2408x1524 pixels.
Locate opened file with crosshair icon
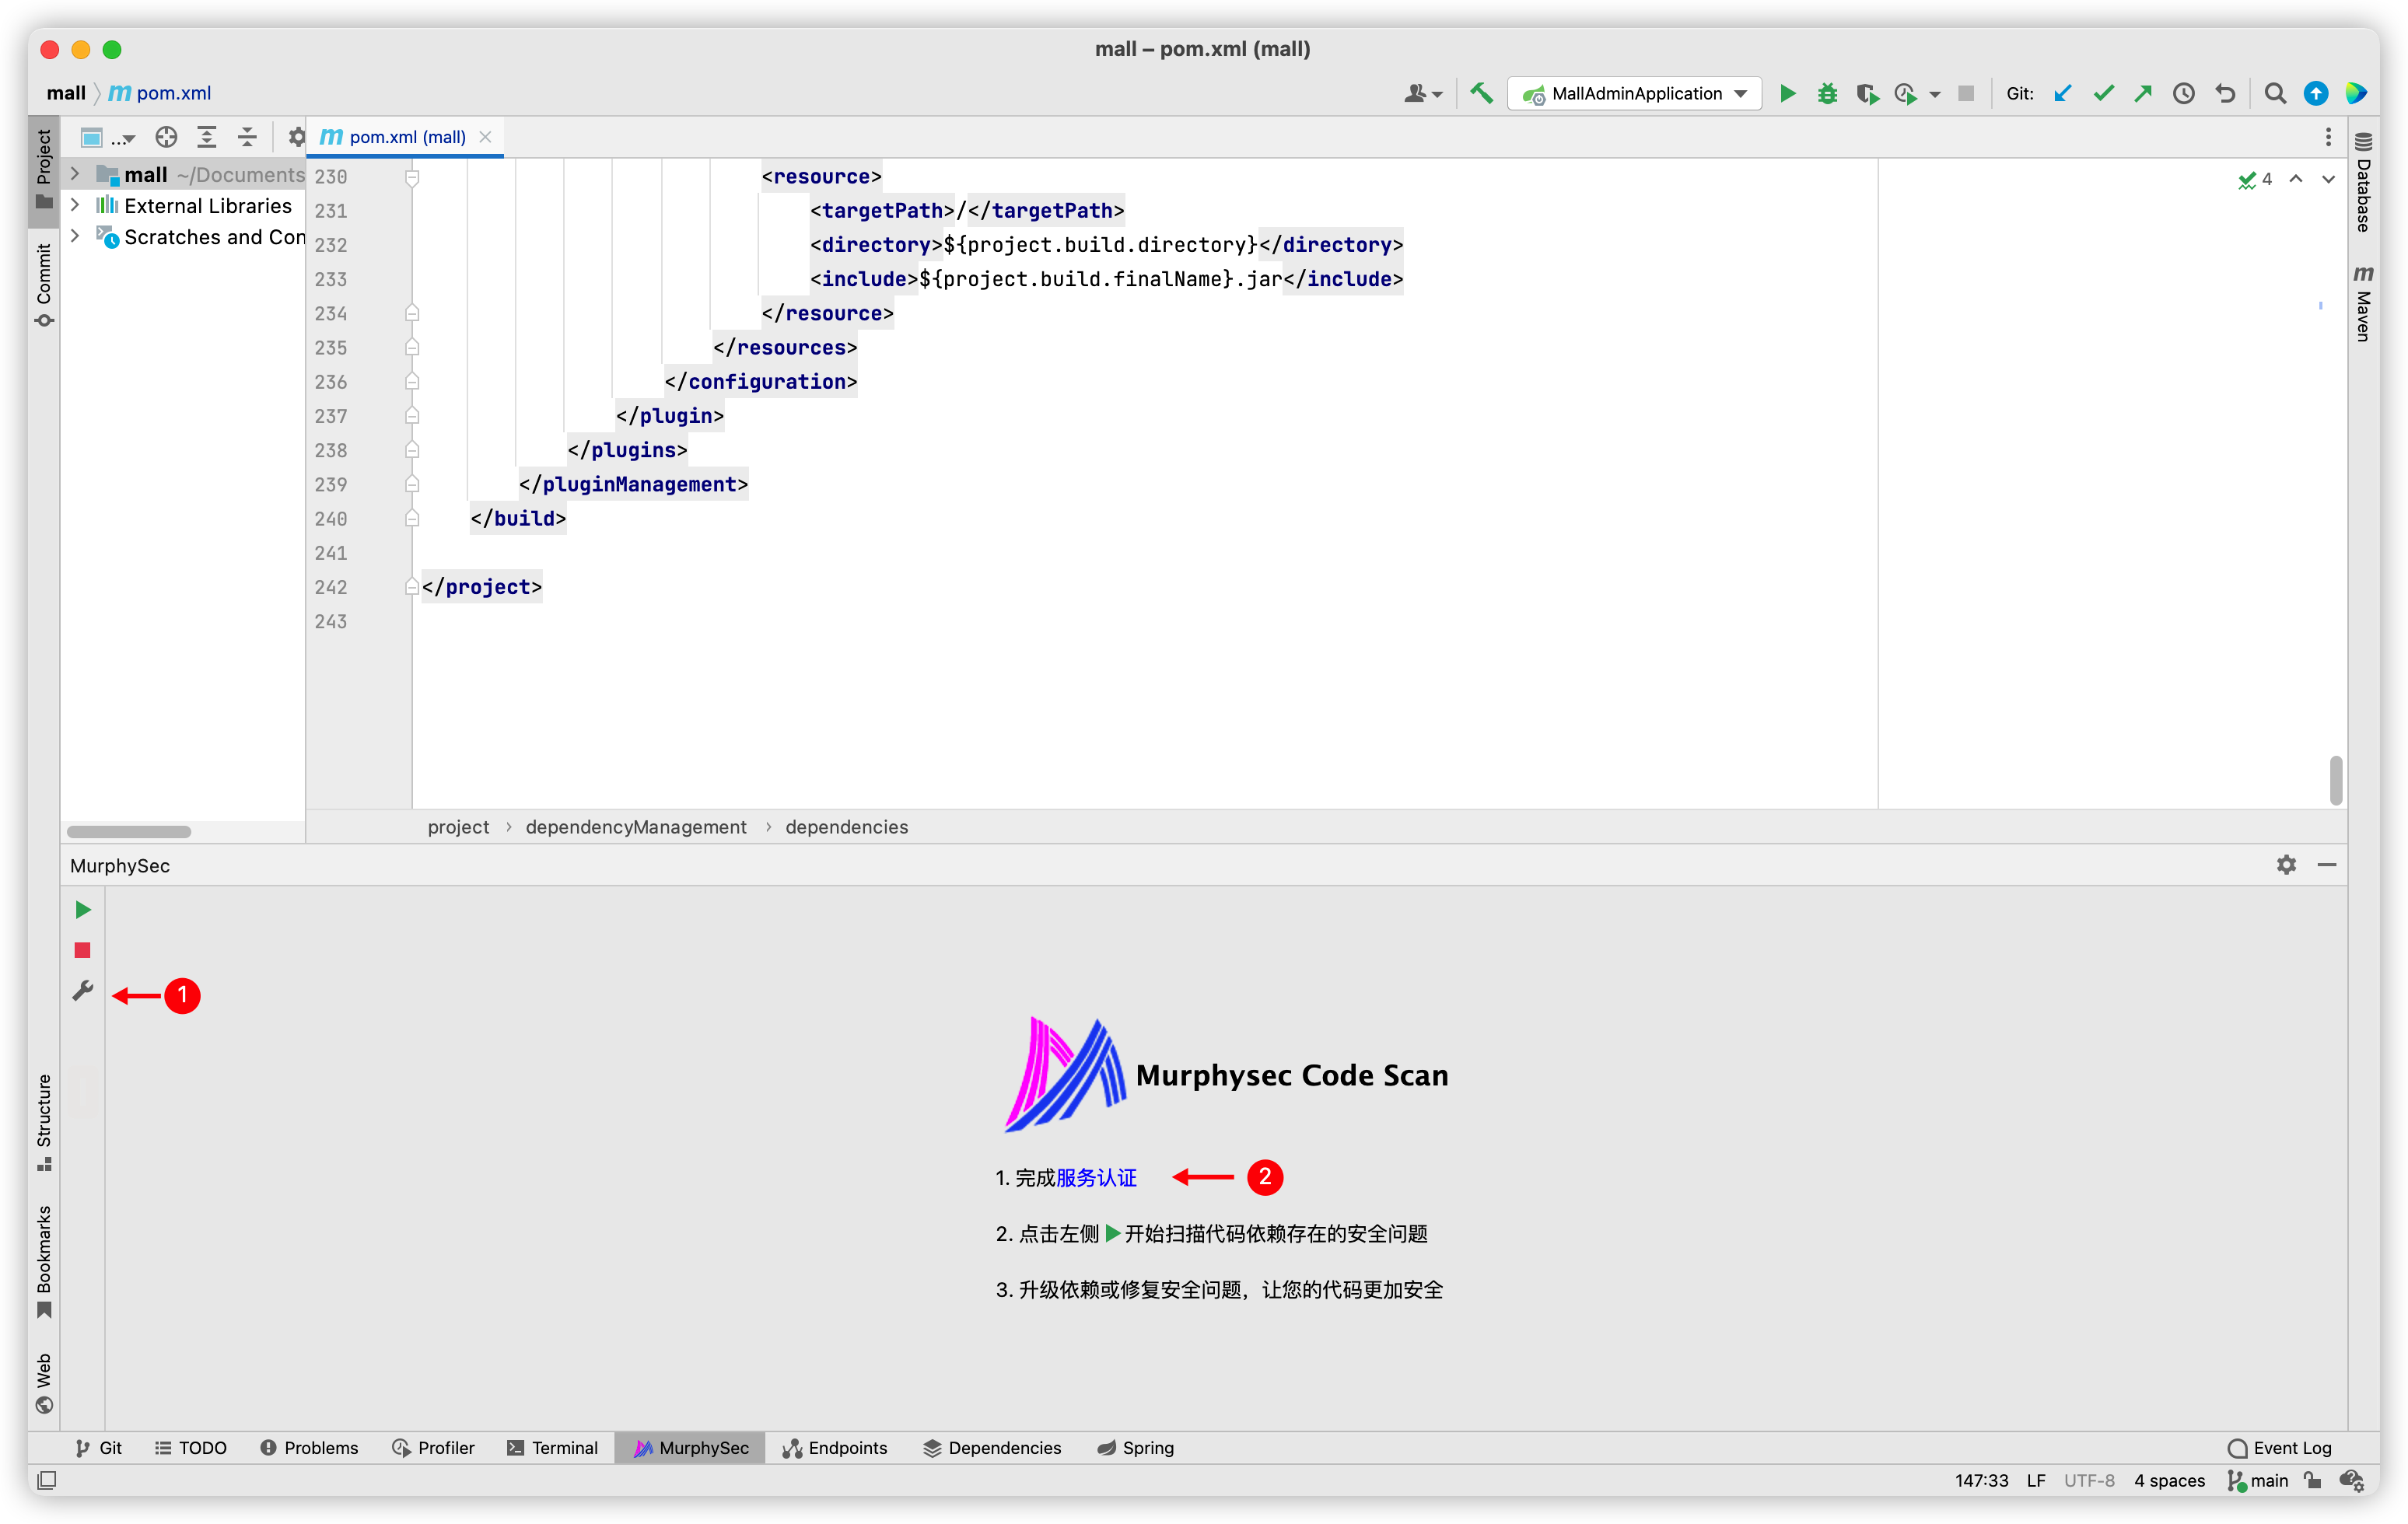(x=166, y=137)
